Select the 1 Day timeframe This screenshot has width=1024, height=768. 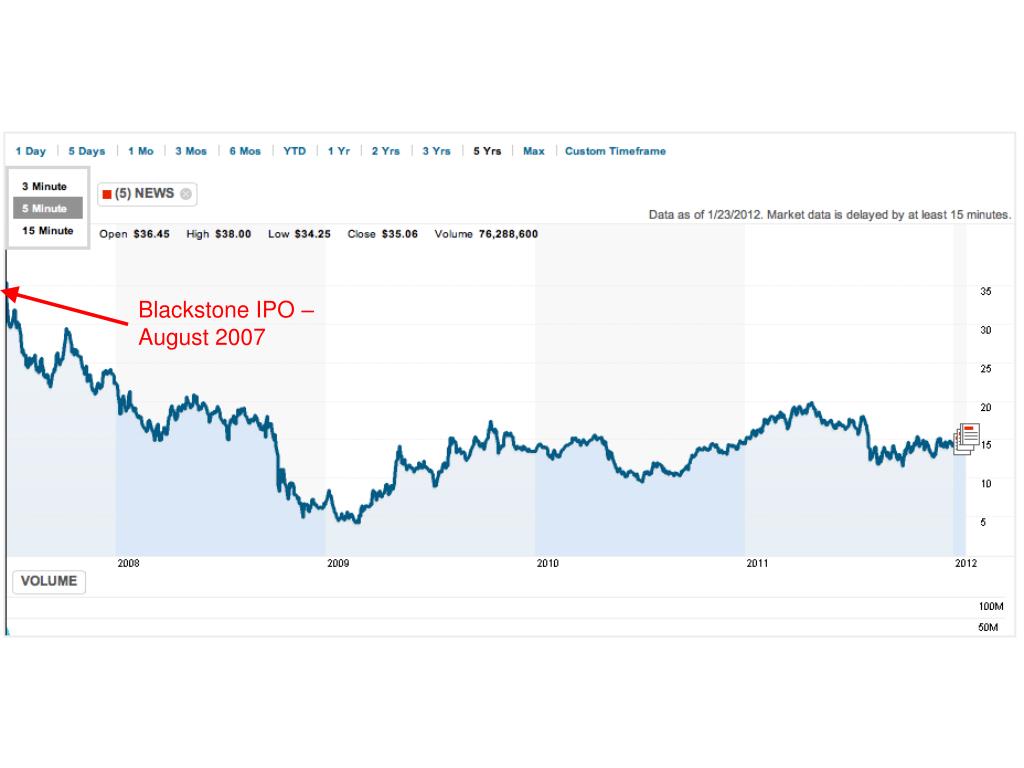pyautogui.click(x=31, y=151)
